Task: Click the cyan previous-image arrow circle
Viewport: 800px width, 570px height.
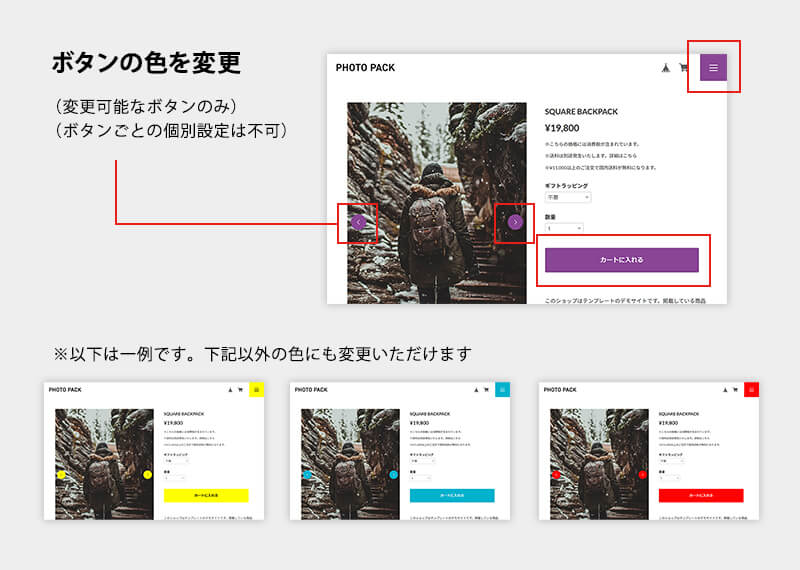Action: [x=308, y=474]
